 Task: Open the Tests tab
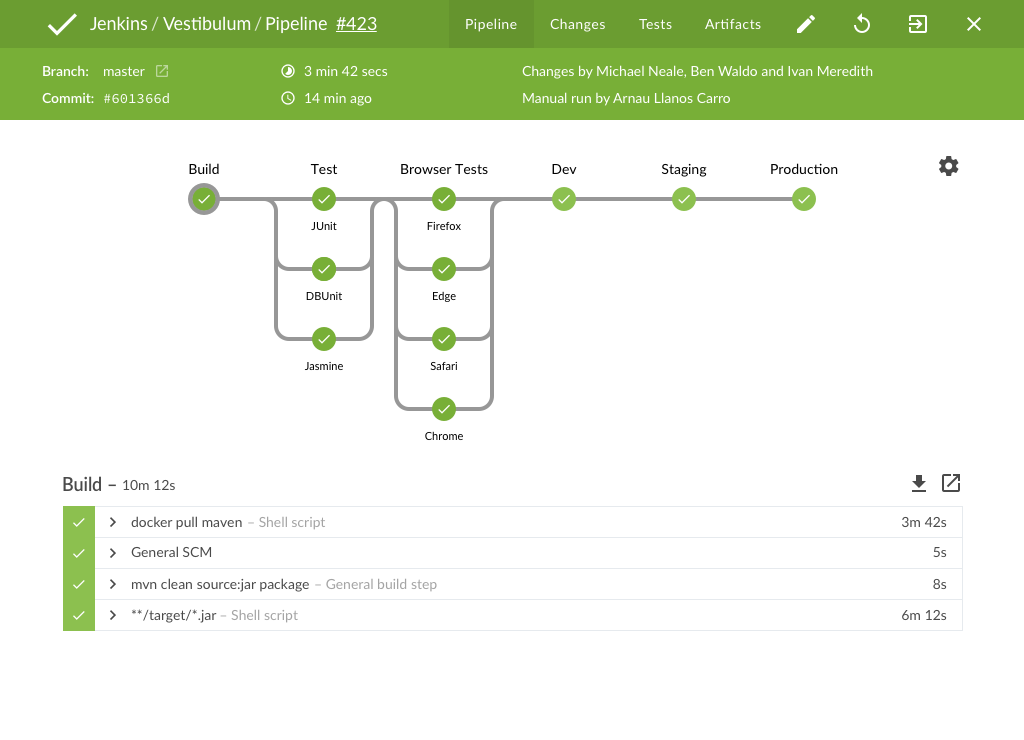pos(655,24)
